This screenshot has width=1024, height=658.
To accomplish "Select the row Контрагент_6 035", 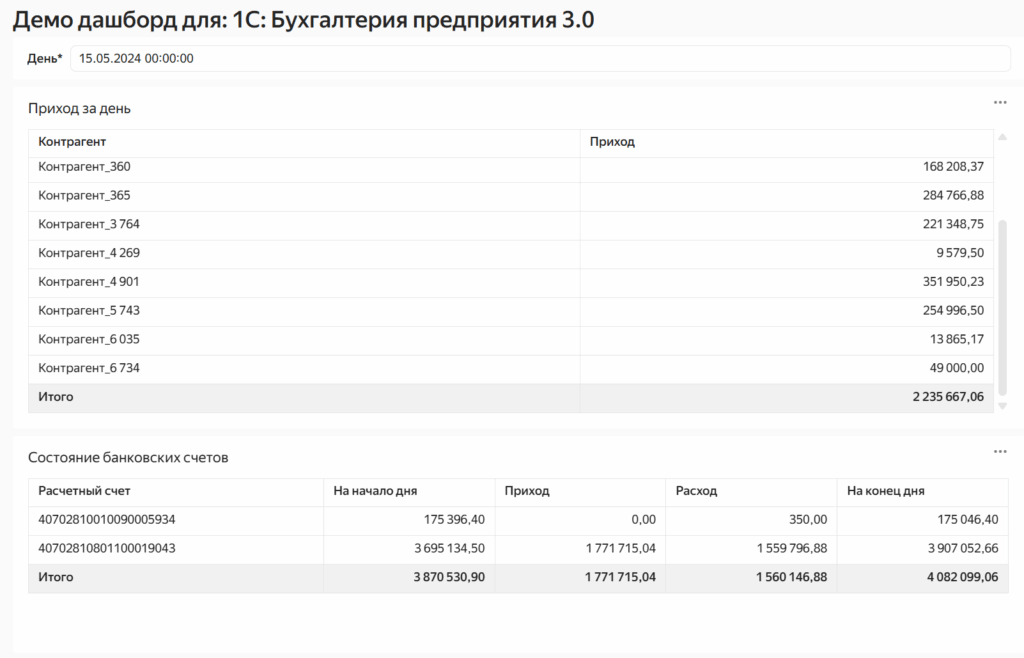I will coord(511,339).
